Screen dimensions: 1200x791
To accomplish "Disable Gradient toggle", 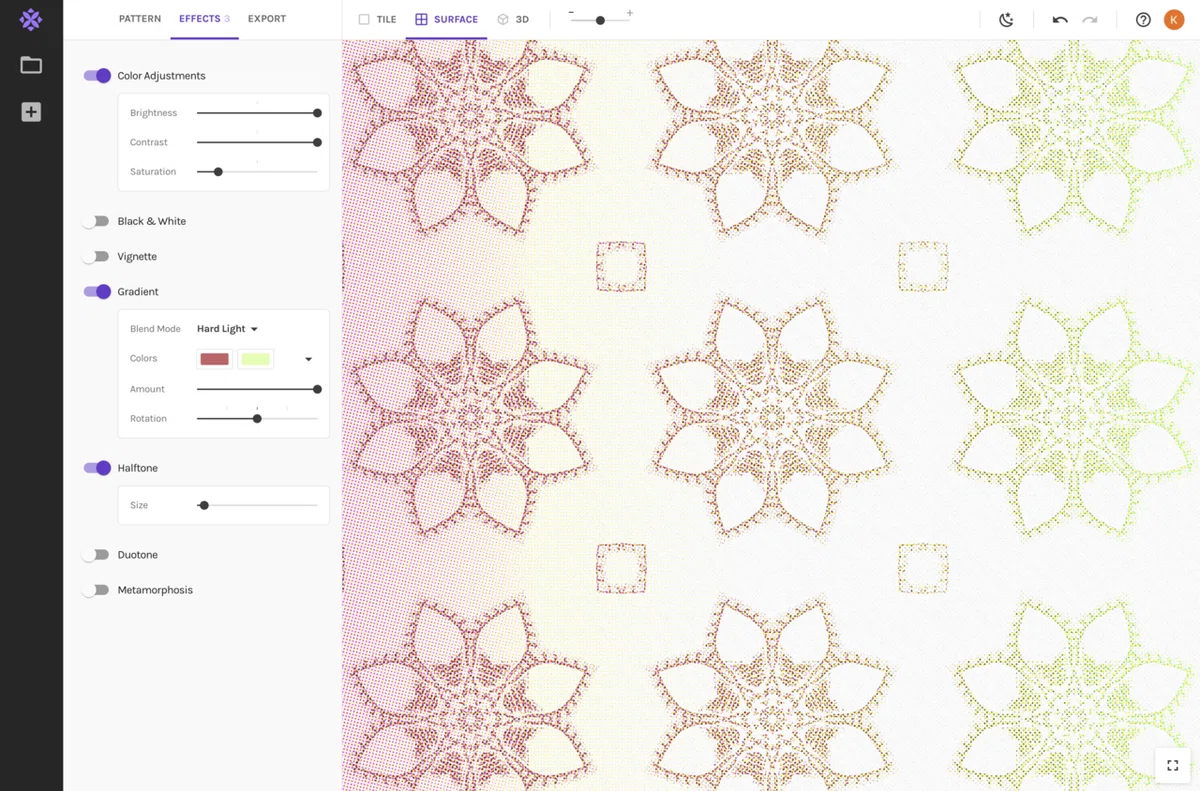I will pos(97,292).
